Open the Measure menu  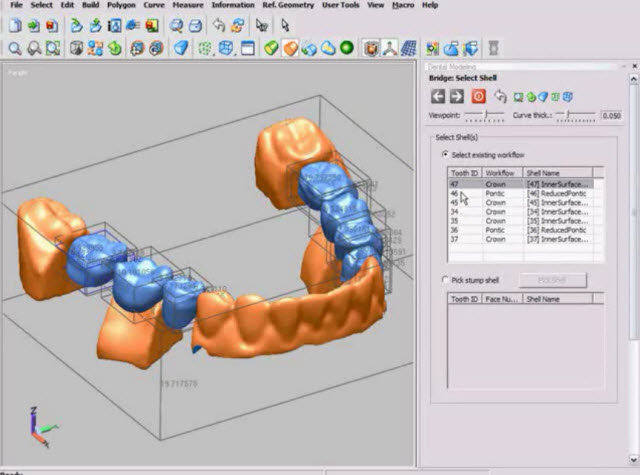coord(188,5)
